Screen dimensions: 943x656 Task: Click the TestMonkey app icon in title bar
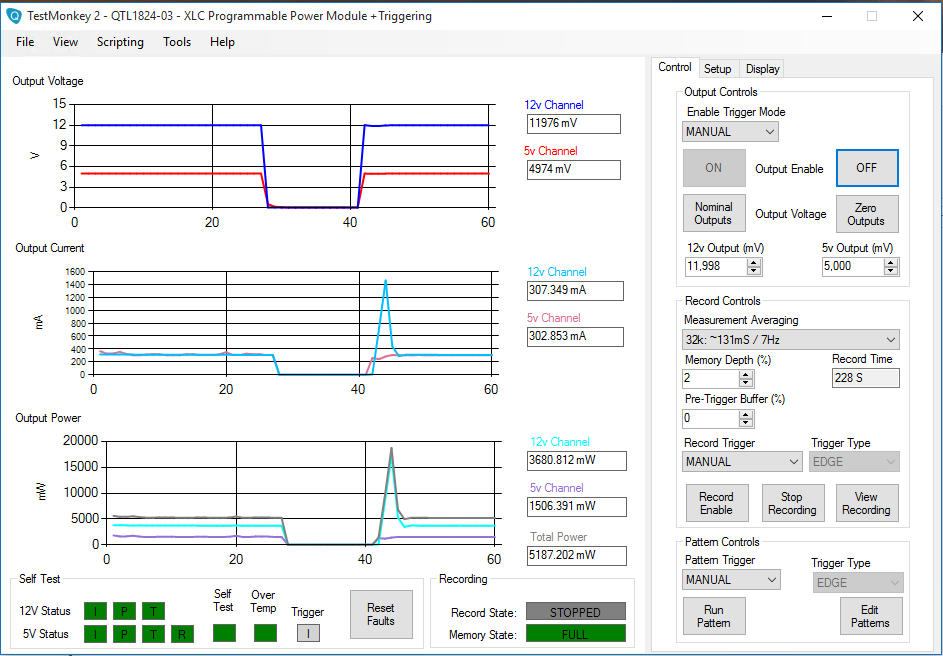click(14, 16)
